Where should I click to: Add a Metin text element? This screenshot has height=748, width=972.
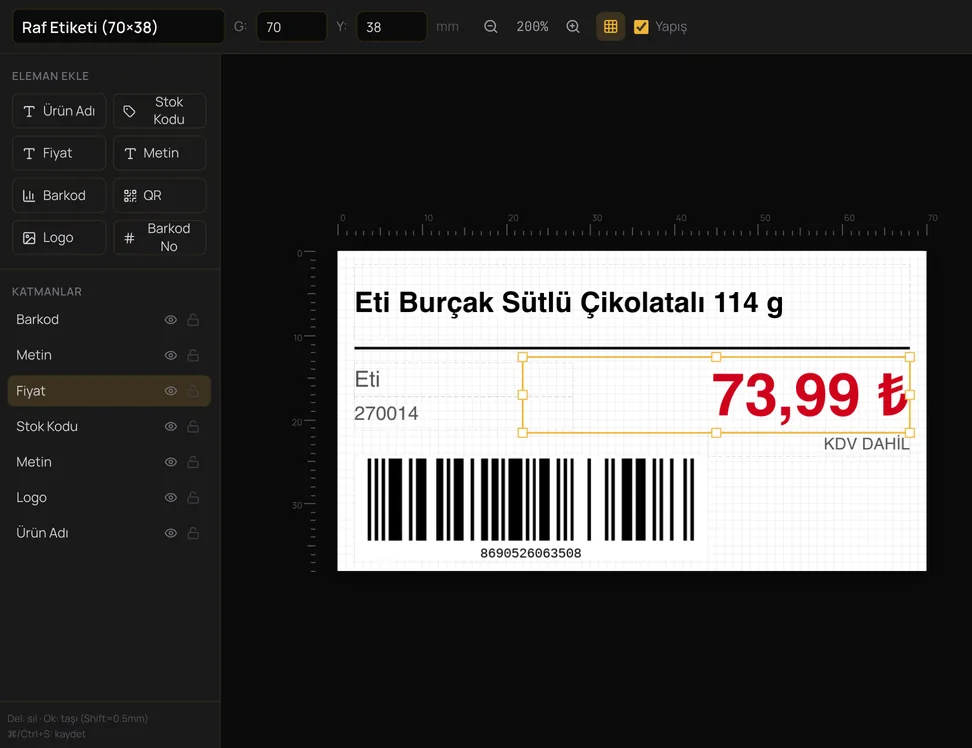(x=159, y=153)
